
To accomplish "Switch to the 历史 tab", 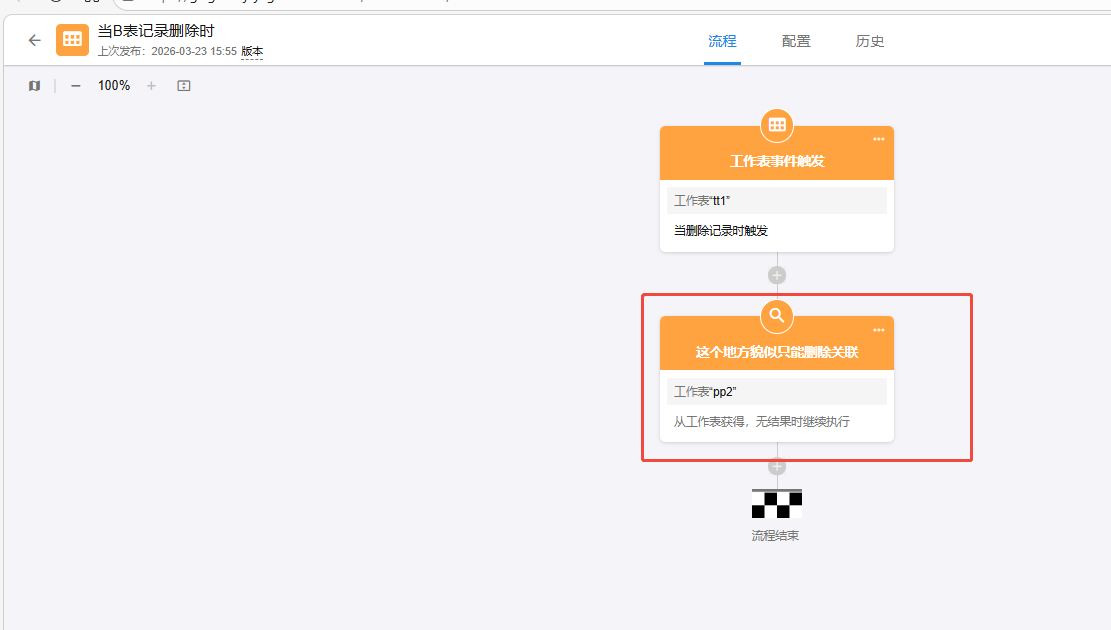I will [869, 41].
